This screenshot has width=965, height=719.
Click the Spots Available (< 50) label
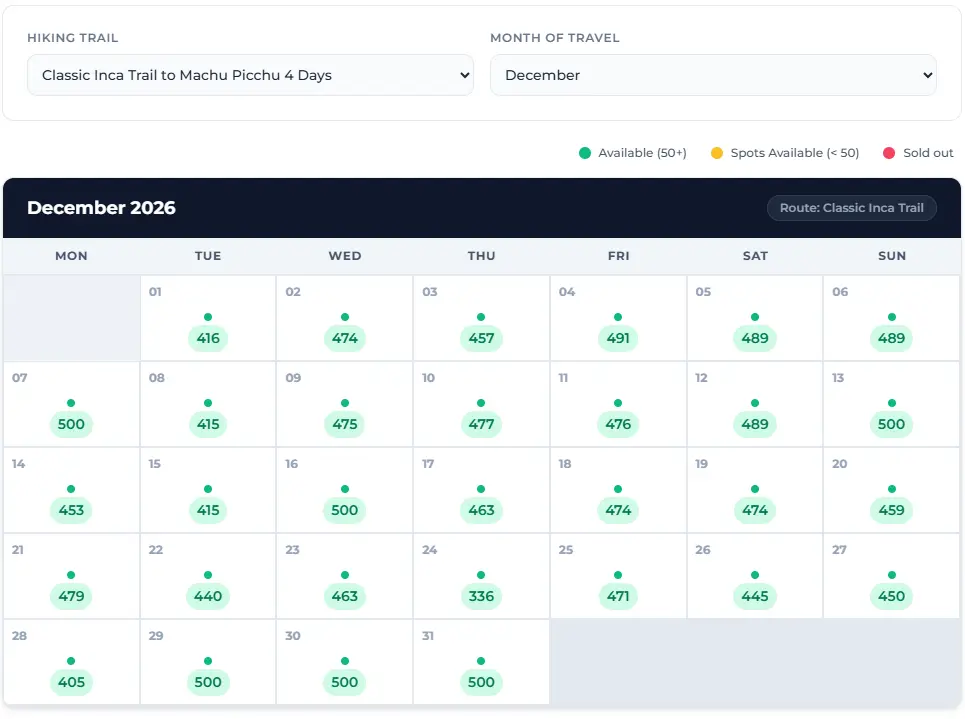[x=795, y=153]
